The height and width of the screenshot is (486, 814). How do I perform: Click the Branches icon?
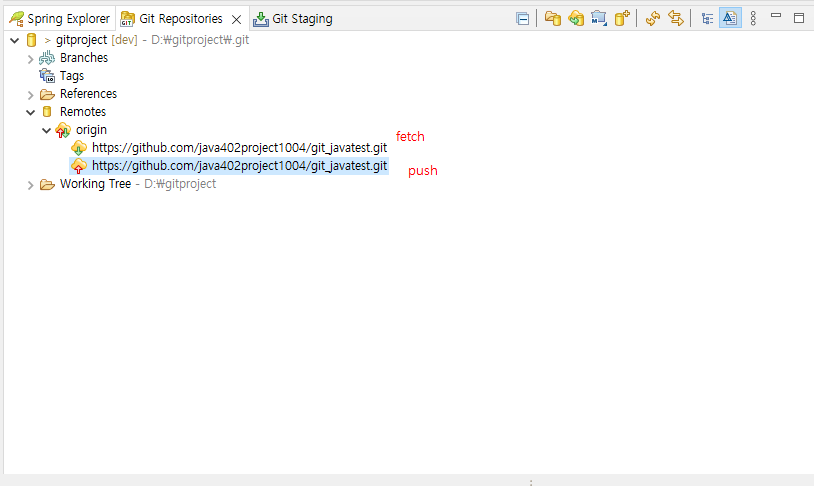(x=47, y=58)
